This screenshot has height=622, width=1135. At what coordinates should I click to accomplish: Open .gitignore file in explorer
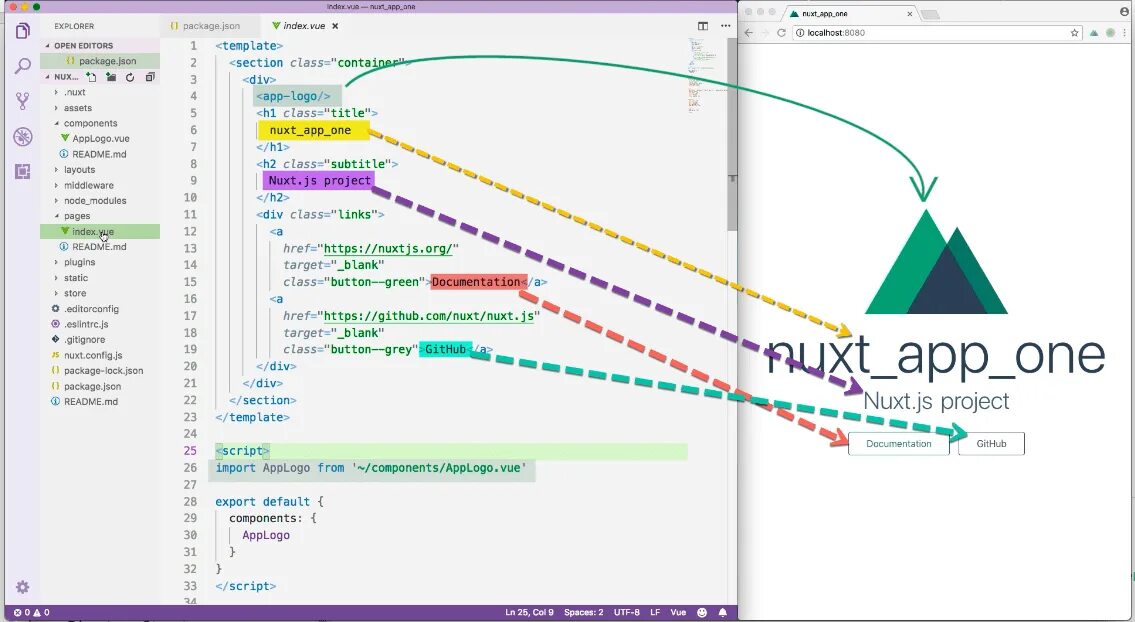pos(84,340)
